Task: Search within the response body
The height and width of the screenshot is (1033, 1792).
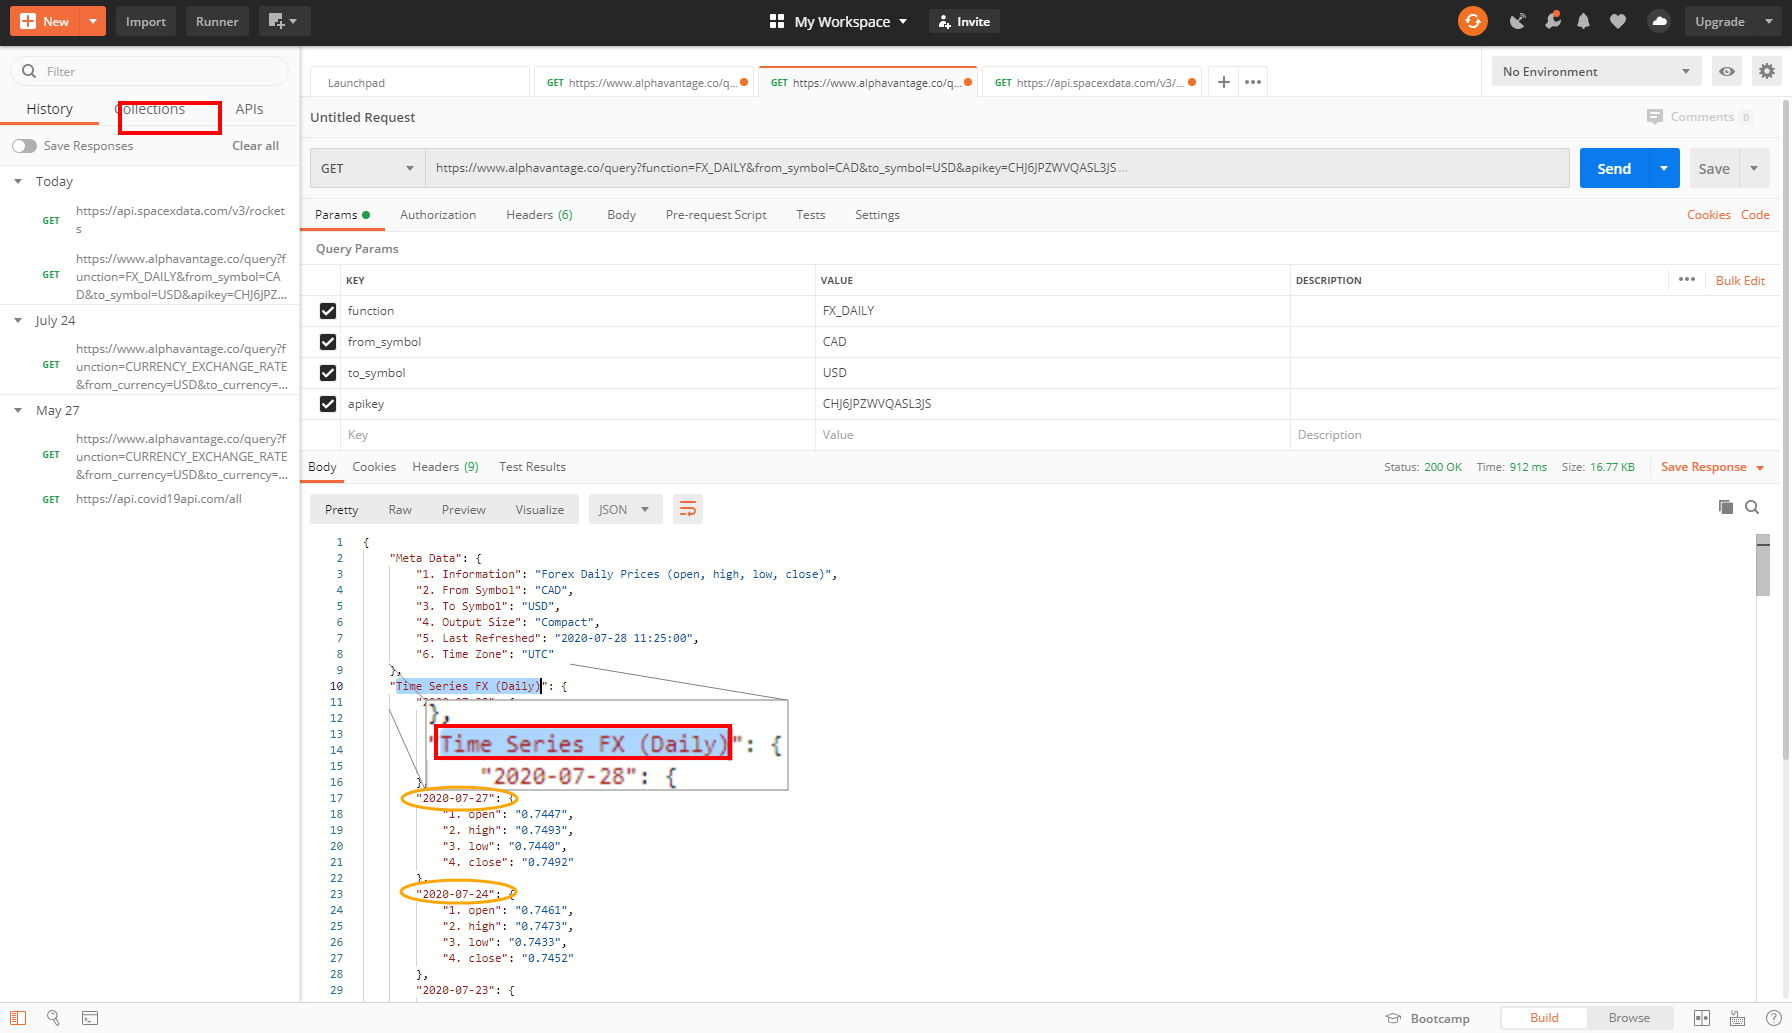Action: [1752, 507]
